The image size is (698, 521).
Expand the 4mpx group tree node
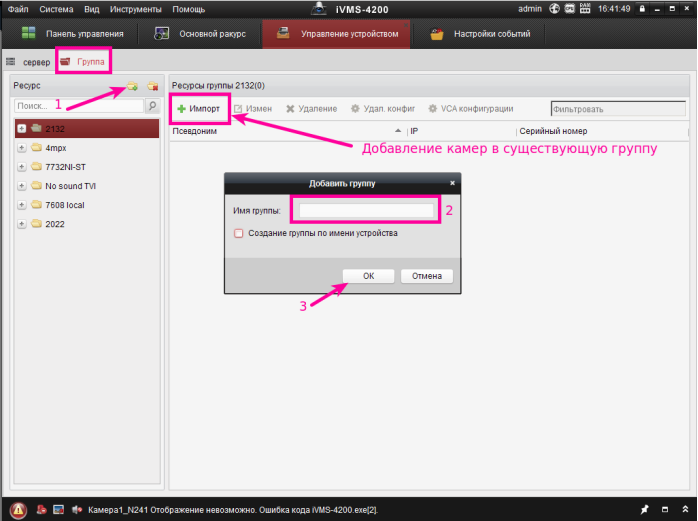point(22,147)
